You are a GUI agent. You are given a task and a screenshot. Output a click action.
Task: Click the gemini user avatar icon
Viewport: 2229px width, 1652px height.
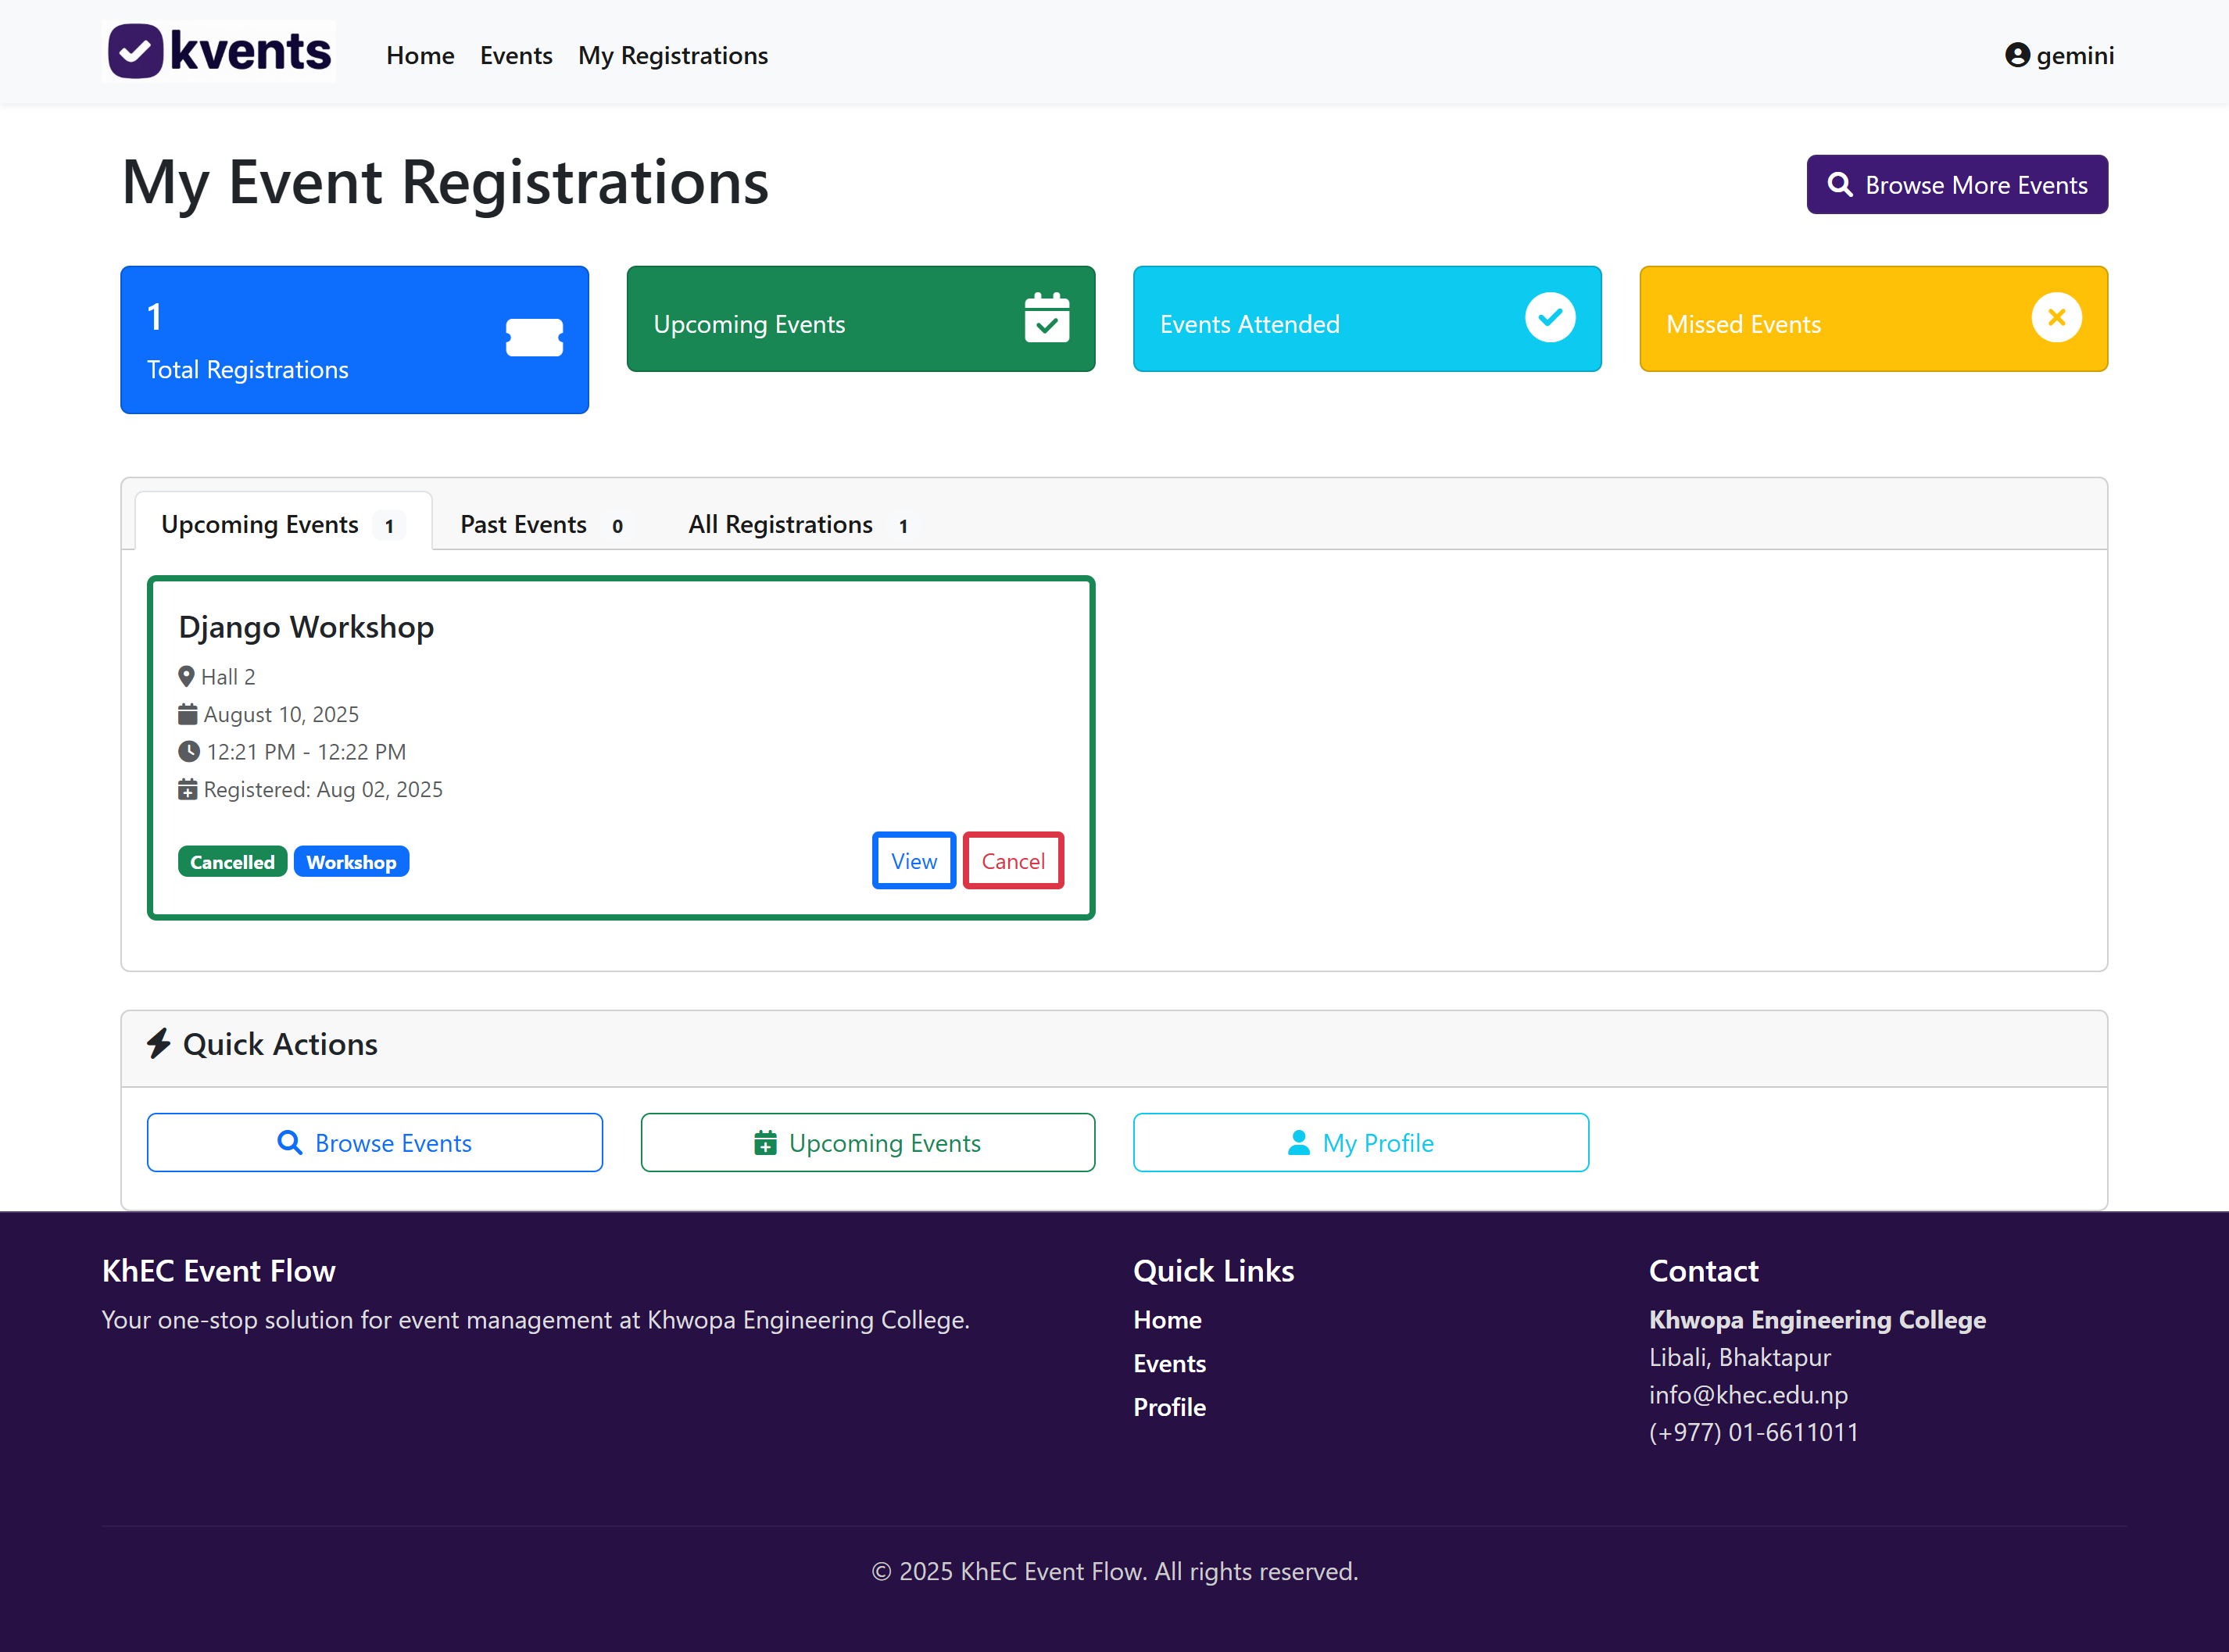coord(2017,55)
